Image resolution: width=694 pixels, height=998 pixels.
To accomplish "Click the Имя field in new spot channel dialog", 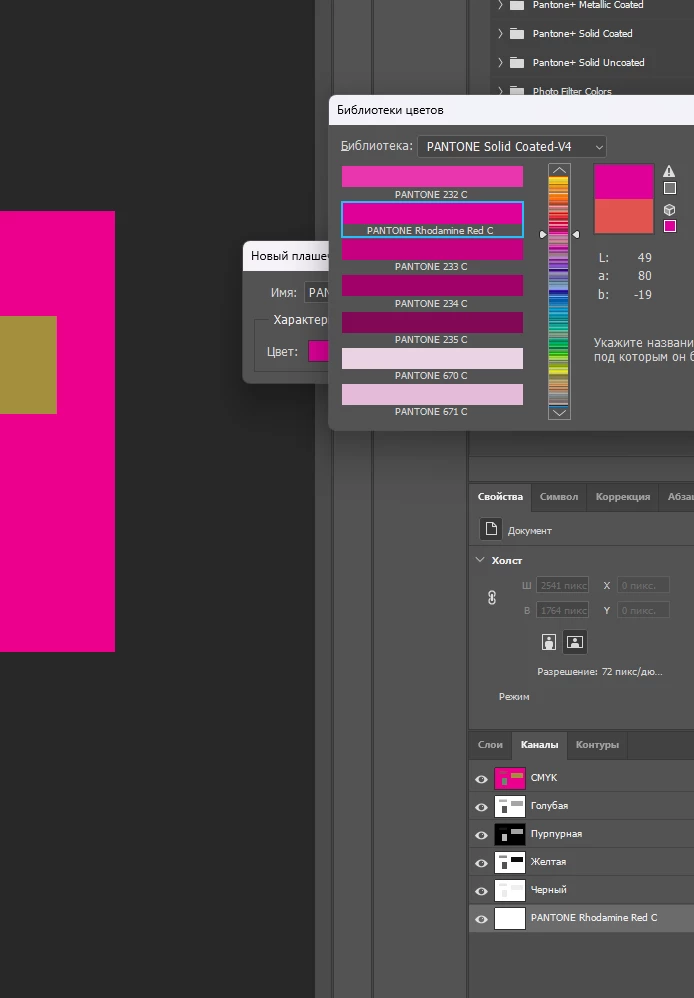I will (x=316, y=293).
